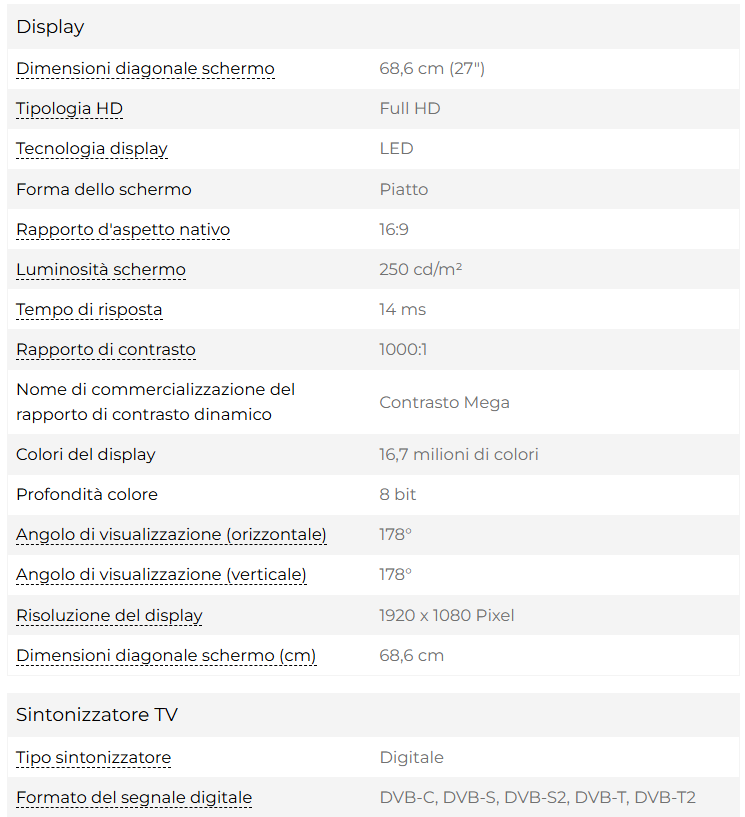Open the "Risoluzione del display" term
Image resolution: width=745 pixels, height=817 pixels.
(109, 616)
